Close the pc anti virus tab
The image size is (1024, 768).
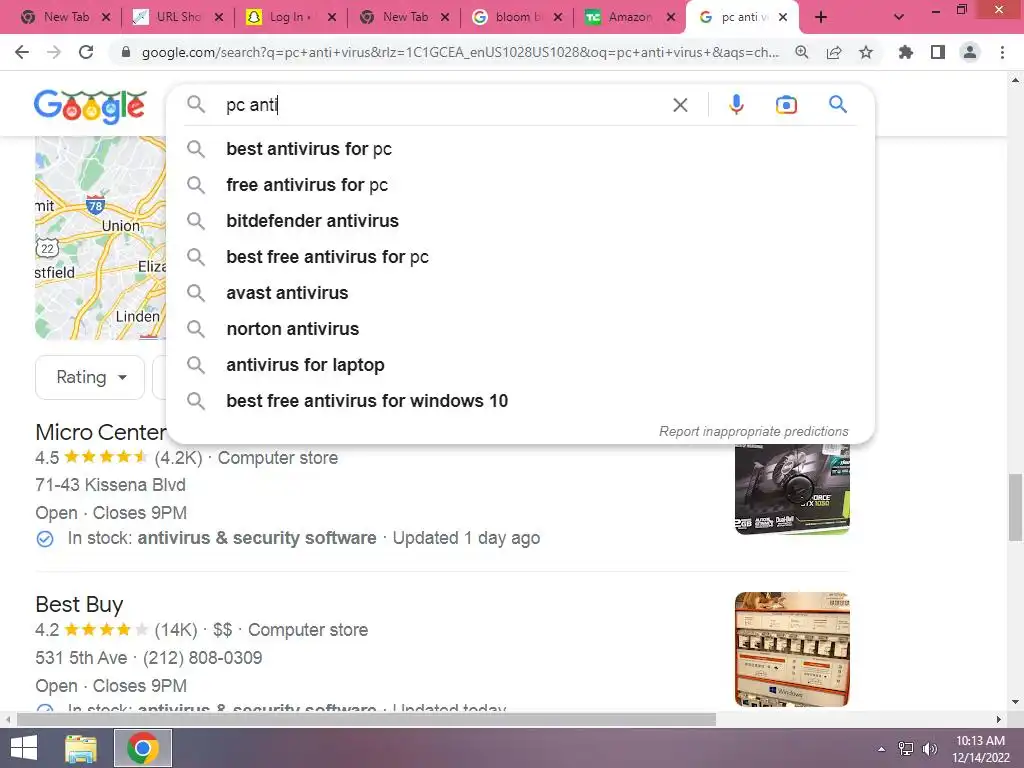click(x=782, y=18)
